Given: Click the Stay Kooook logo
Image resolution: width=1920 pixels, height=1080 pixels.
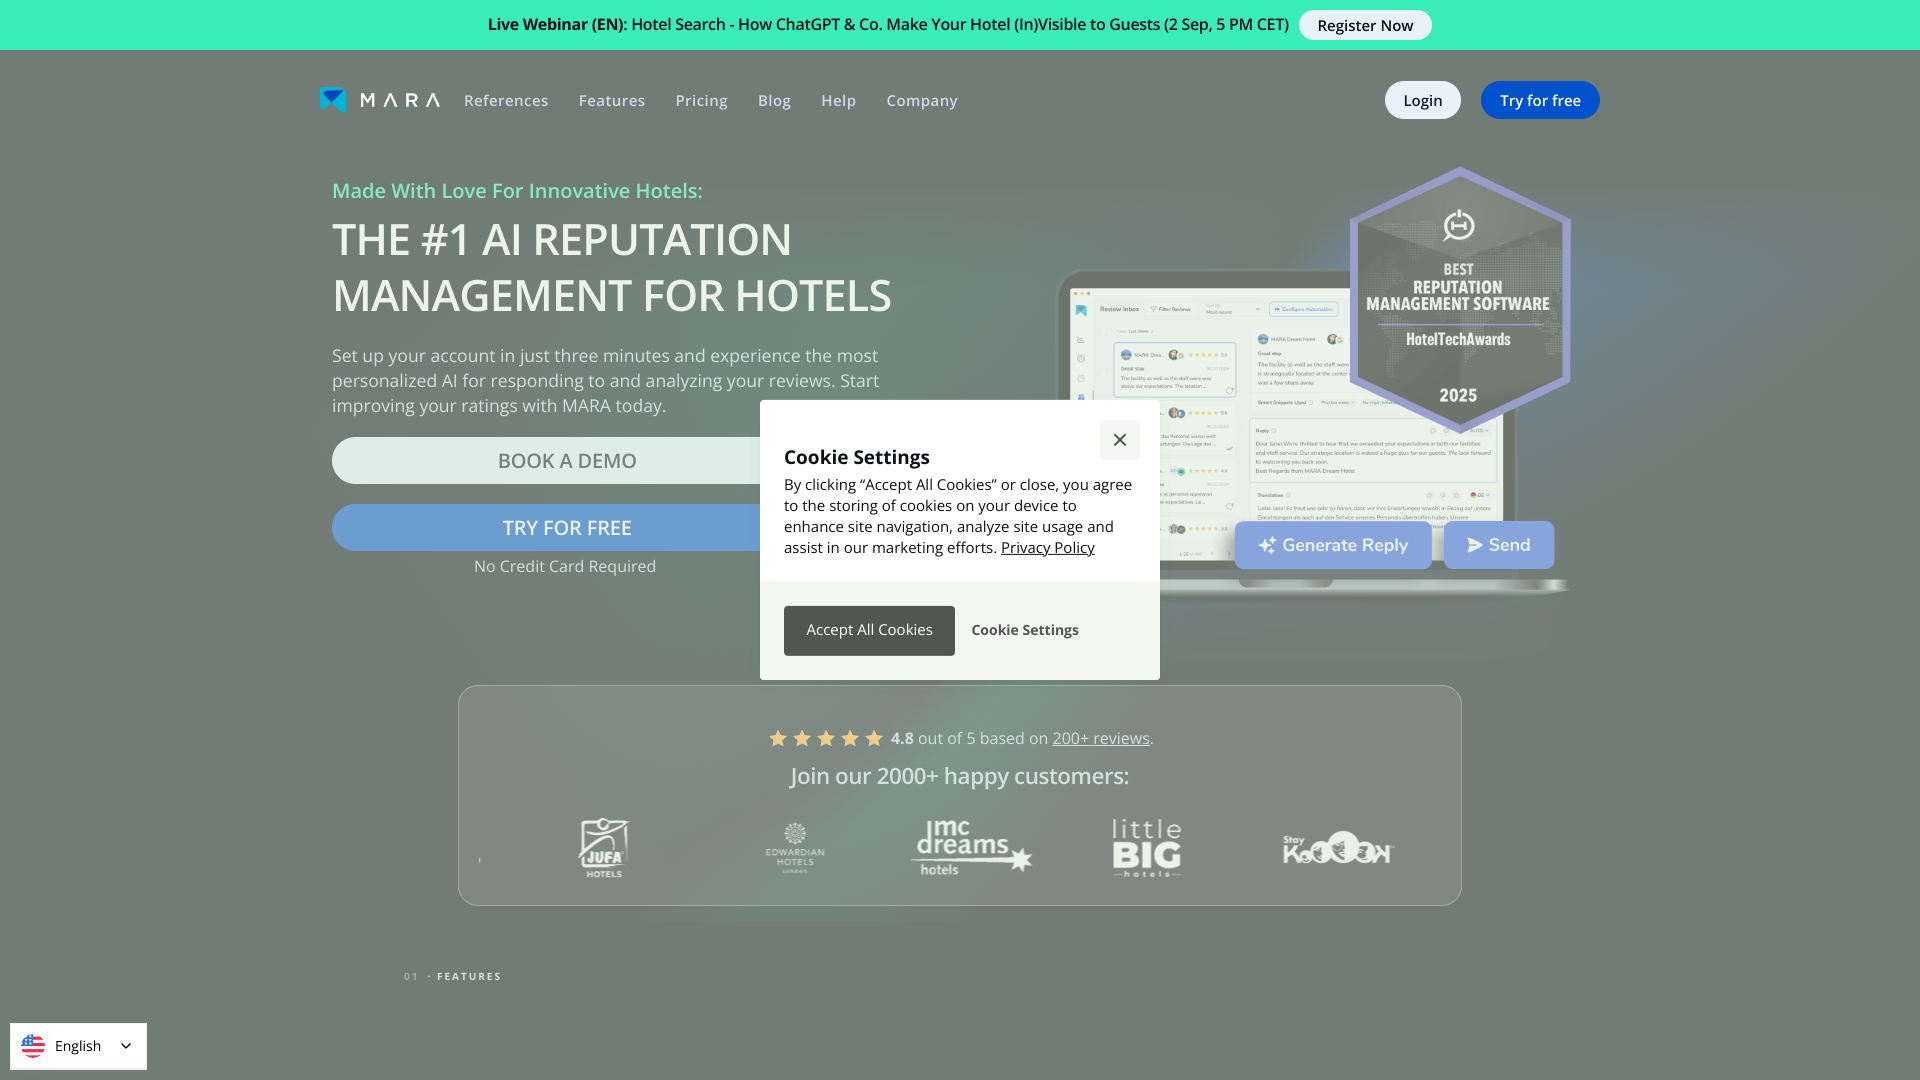Looking at the screenshot, I should click(1337, 849).
